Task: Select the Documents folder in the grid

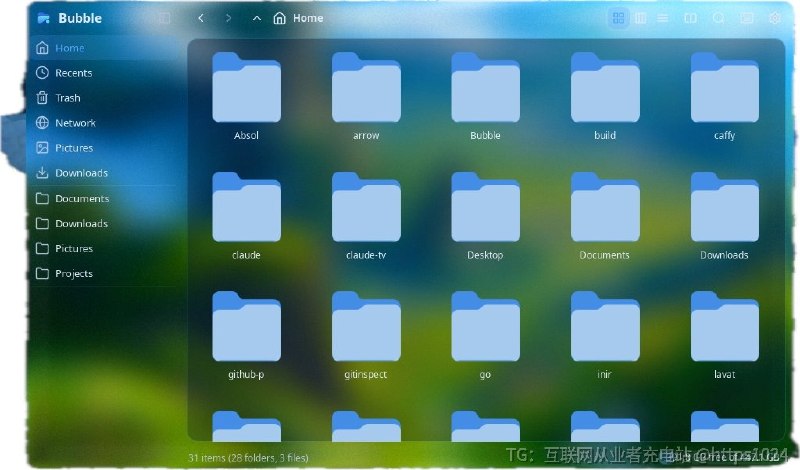Action: coord(605,216)
